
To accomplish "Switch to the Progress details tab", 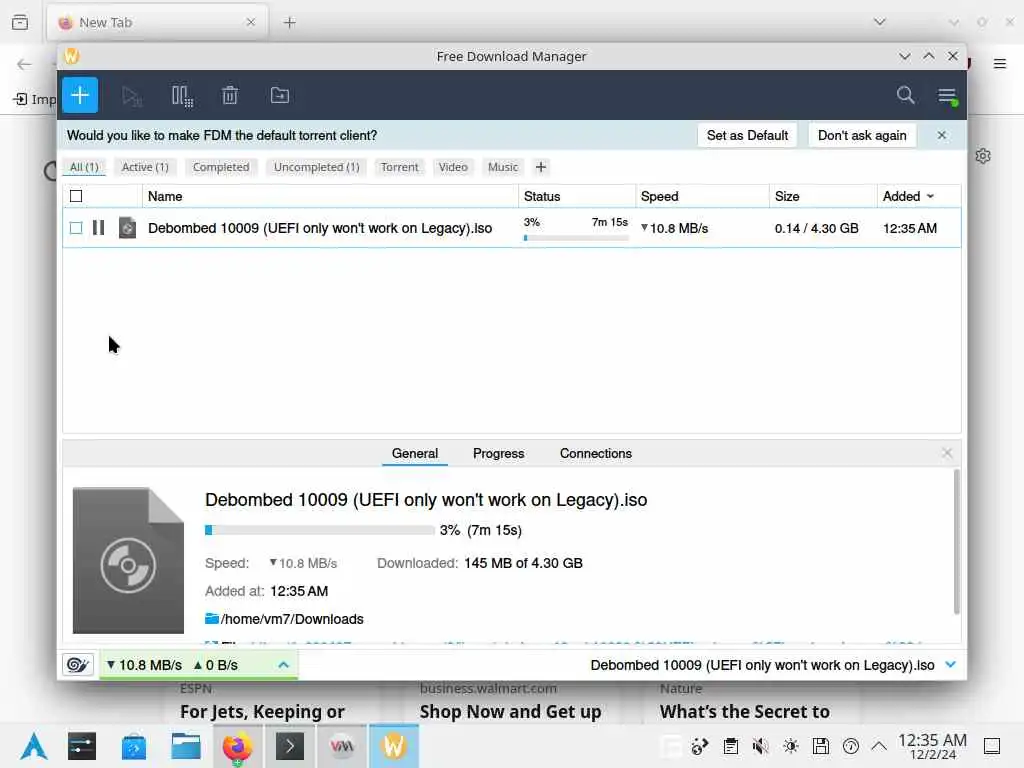I will pyautogui.click(x=498, y=453).
